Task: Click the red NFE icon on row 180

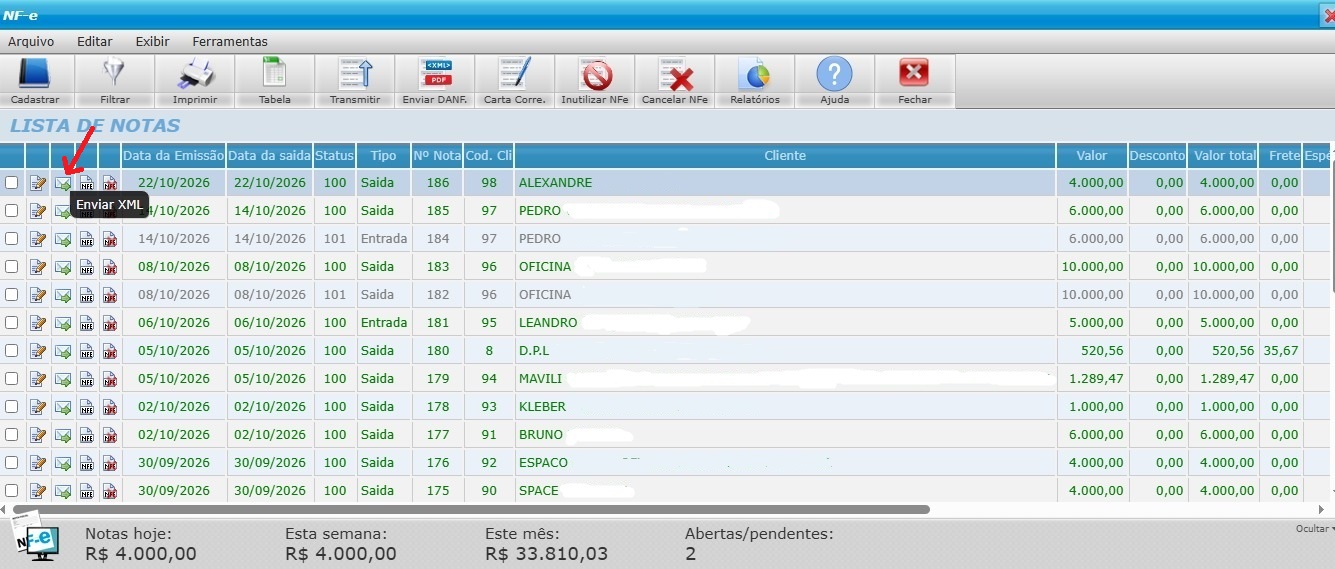Action: [110, 351]
